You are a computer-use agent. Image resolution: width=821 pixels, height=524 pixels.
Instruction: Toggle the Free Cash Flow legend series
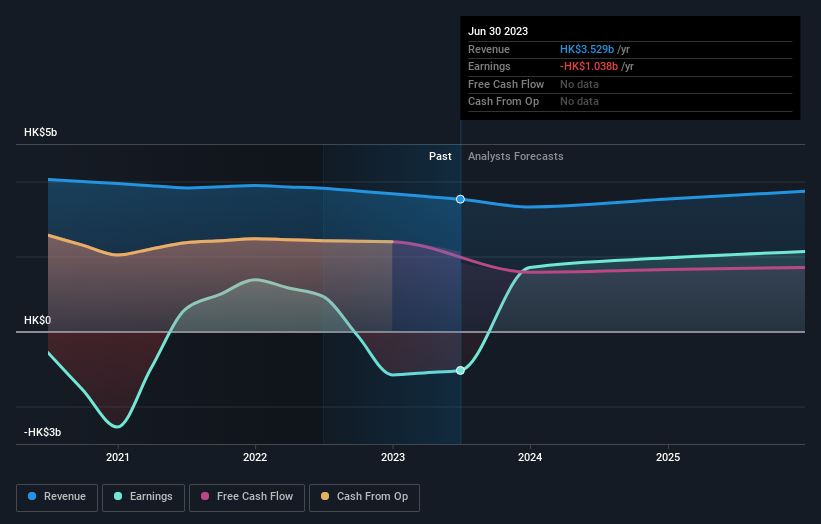point(247,497)
